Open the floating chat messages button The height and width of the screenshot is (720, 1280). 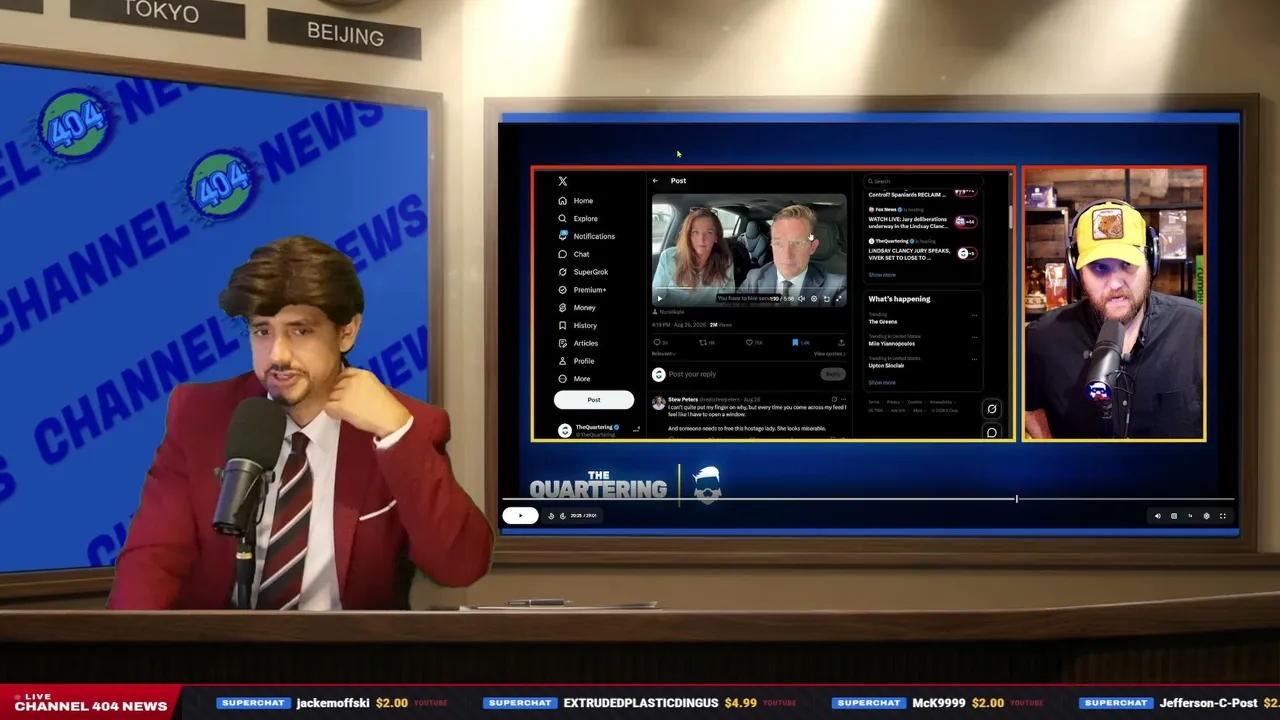992,432
